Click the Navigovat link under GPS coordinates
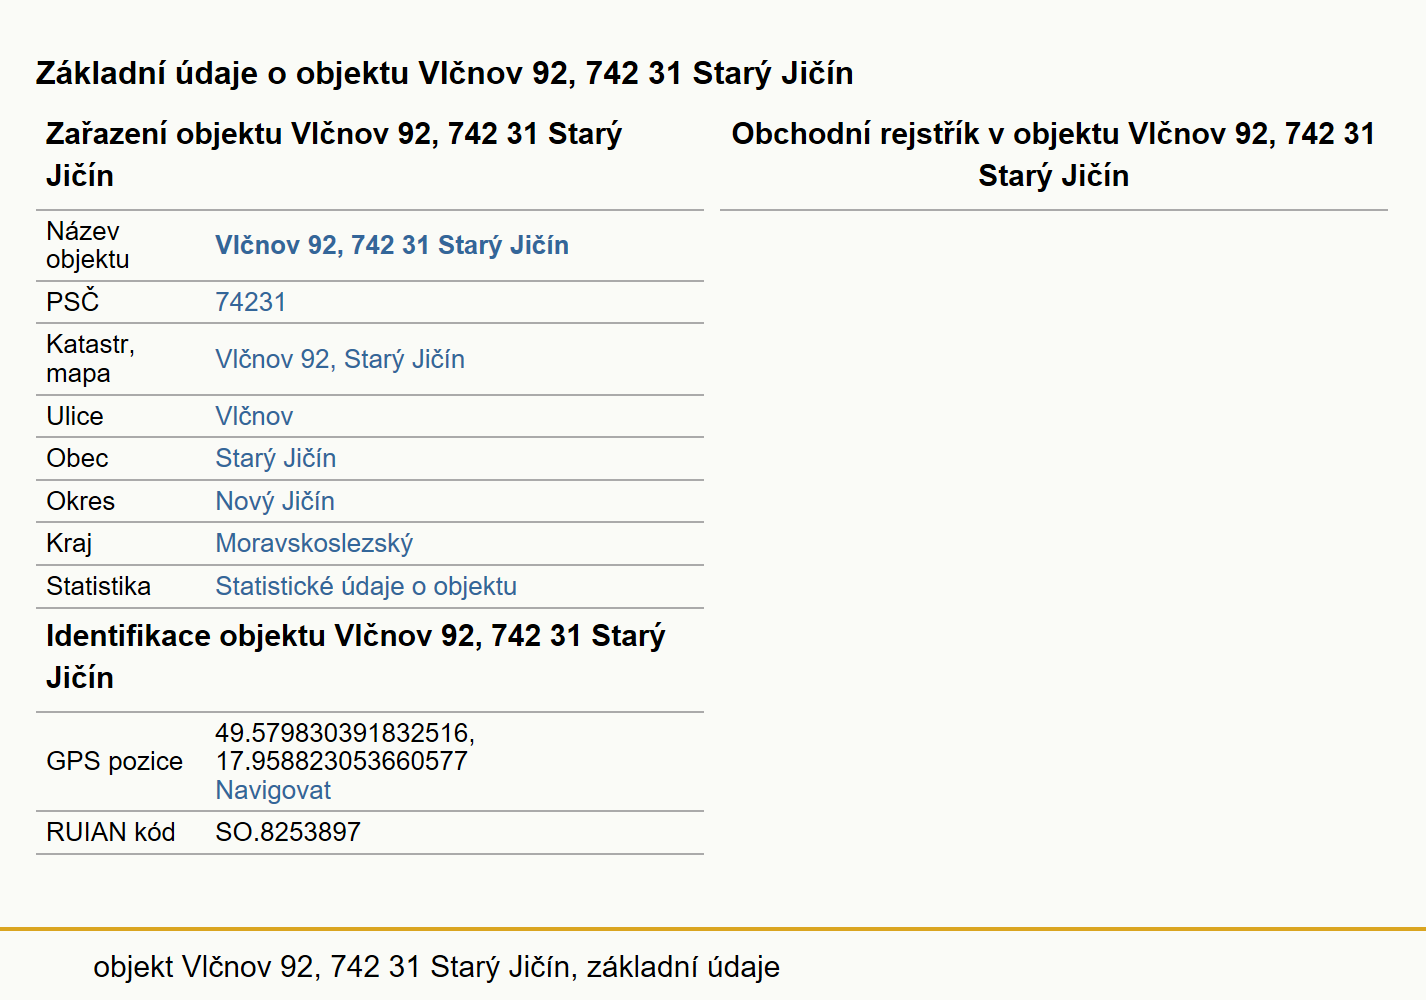Viewport: 1426px width, 1000px height. [273, 790]
